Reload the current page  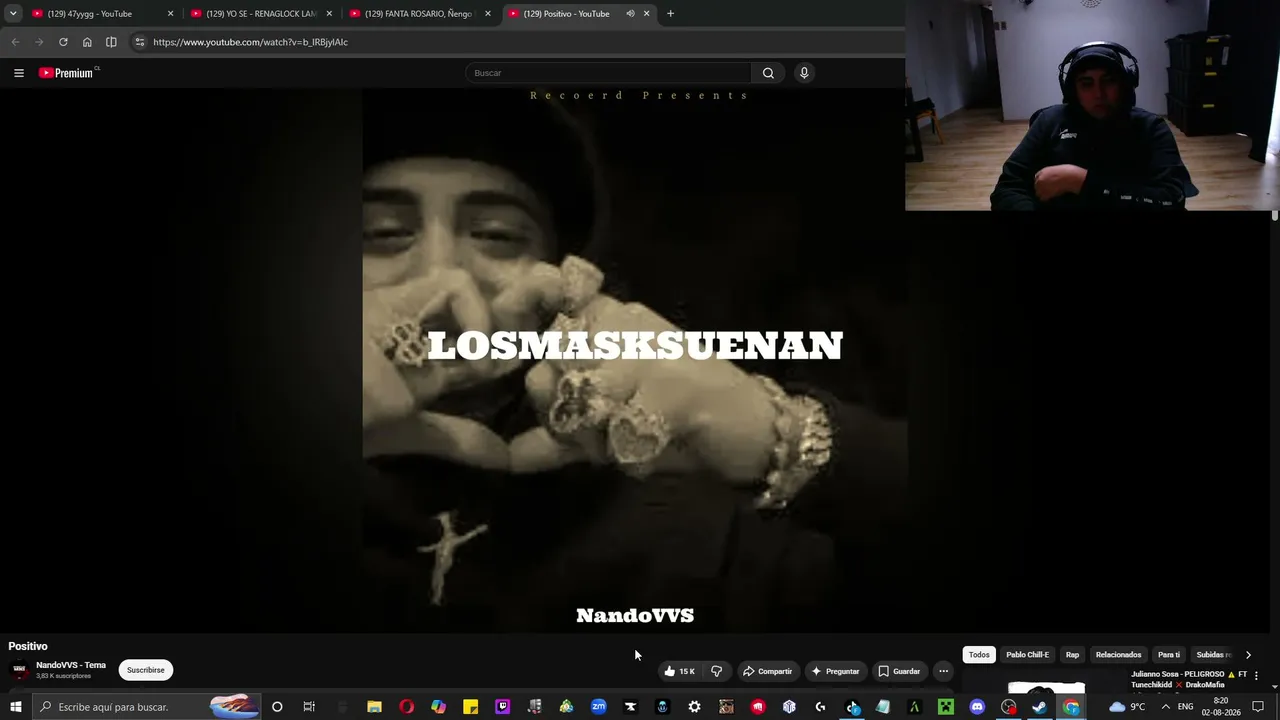click(63, 42)
